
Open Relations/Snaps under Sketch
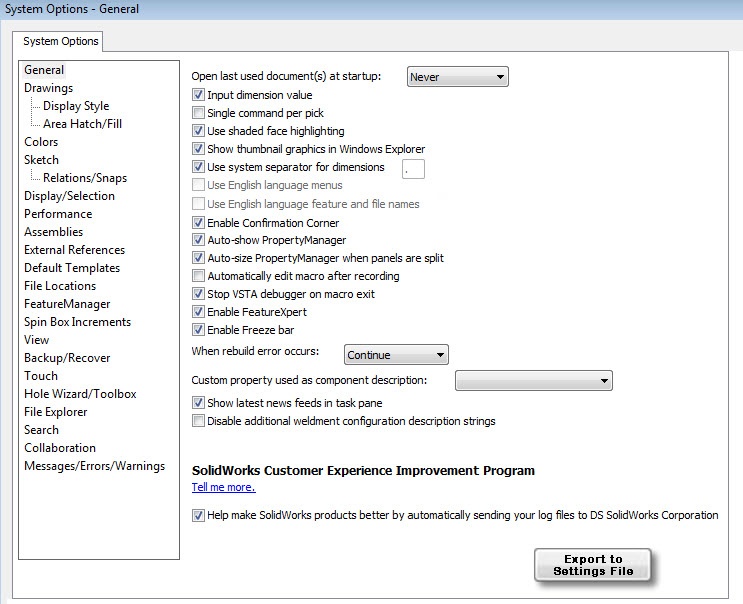point(85,178)
